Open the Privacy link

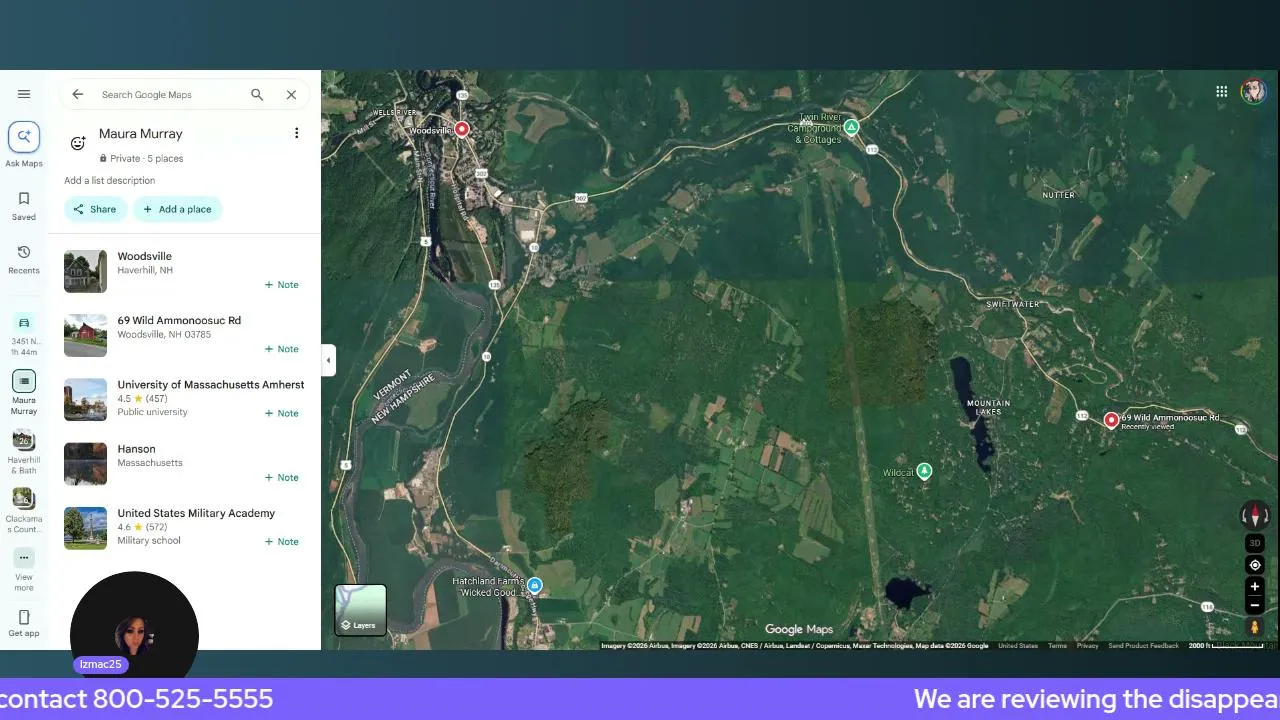tap(1087, 646)
